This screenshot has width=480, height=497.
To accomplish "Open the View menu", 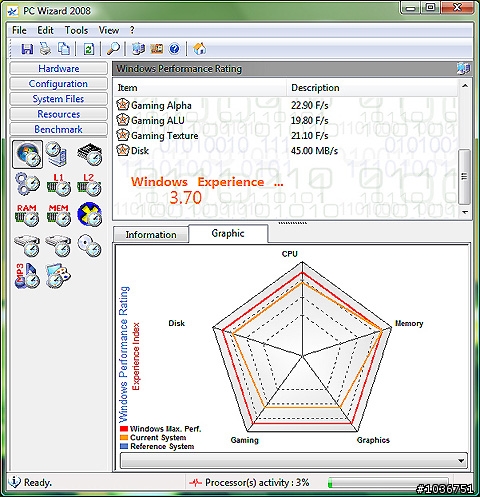I will [109, 30].
